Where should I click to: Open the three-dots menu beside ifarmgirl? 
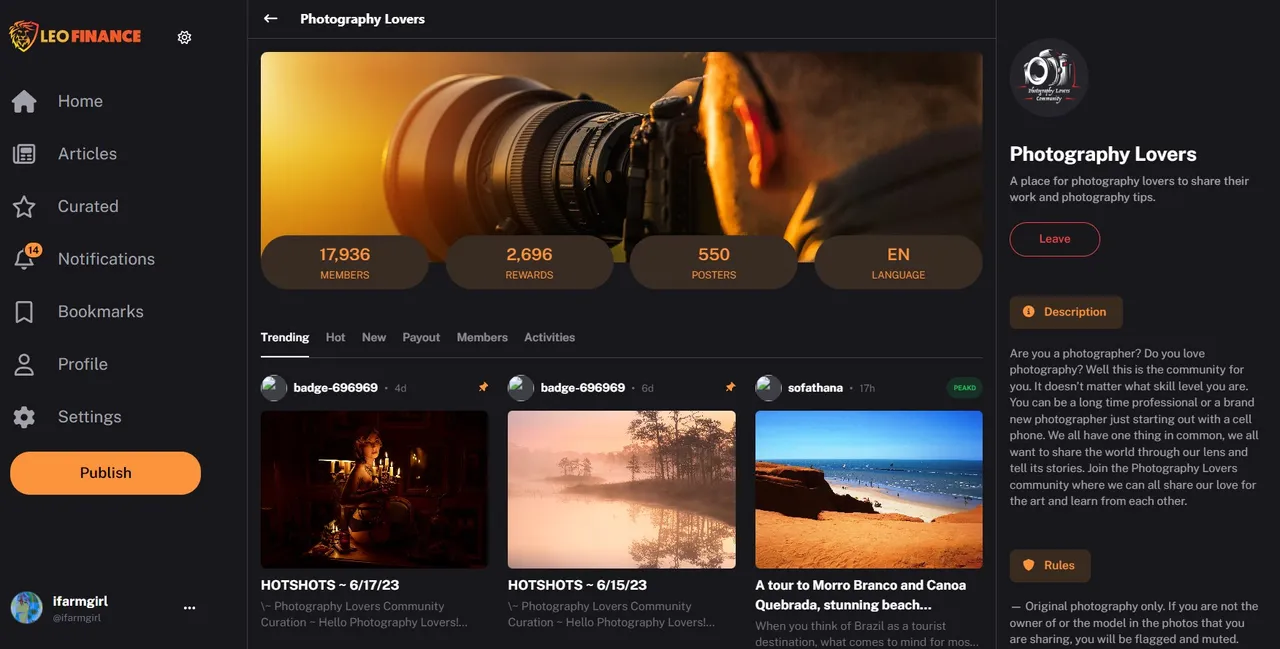pyautogui.click(x=190, y=607)
